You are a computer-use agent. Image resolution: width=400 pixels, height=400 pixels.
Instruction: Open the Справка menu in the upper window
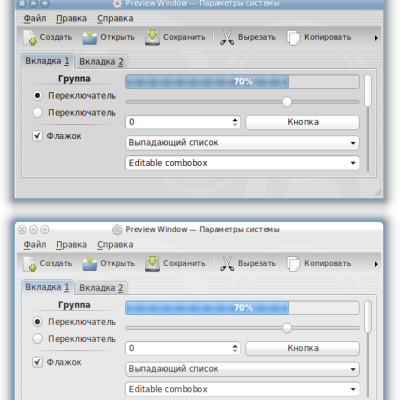pyautogui.click(x=115, y=18)
